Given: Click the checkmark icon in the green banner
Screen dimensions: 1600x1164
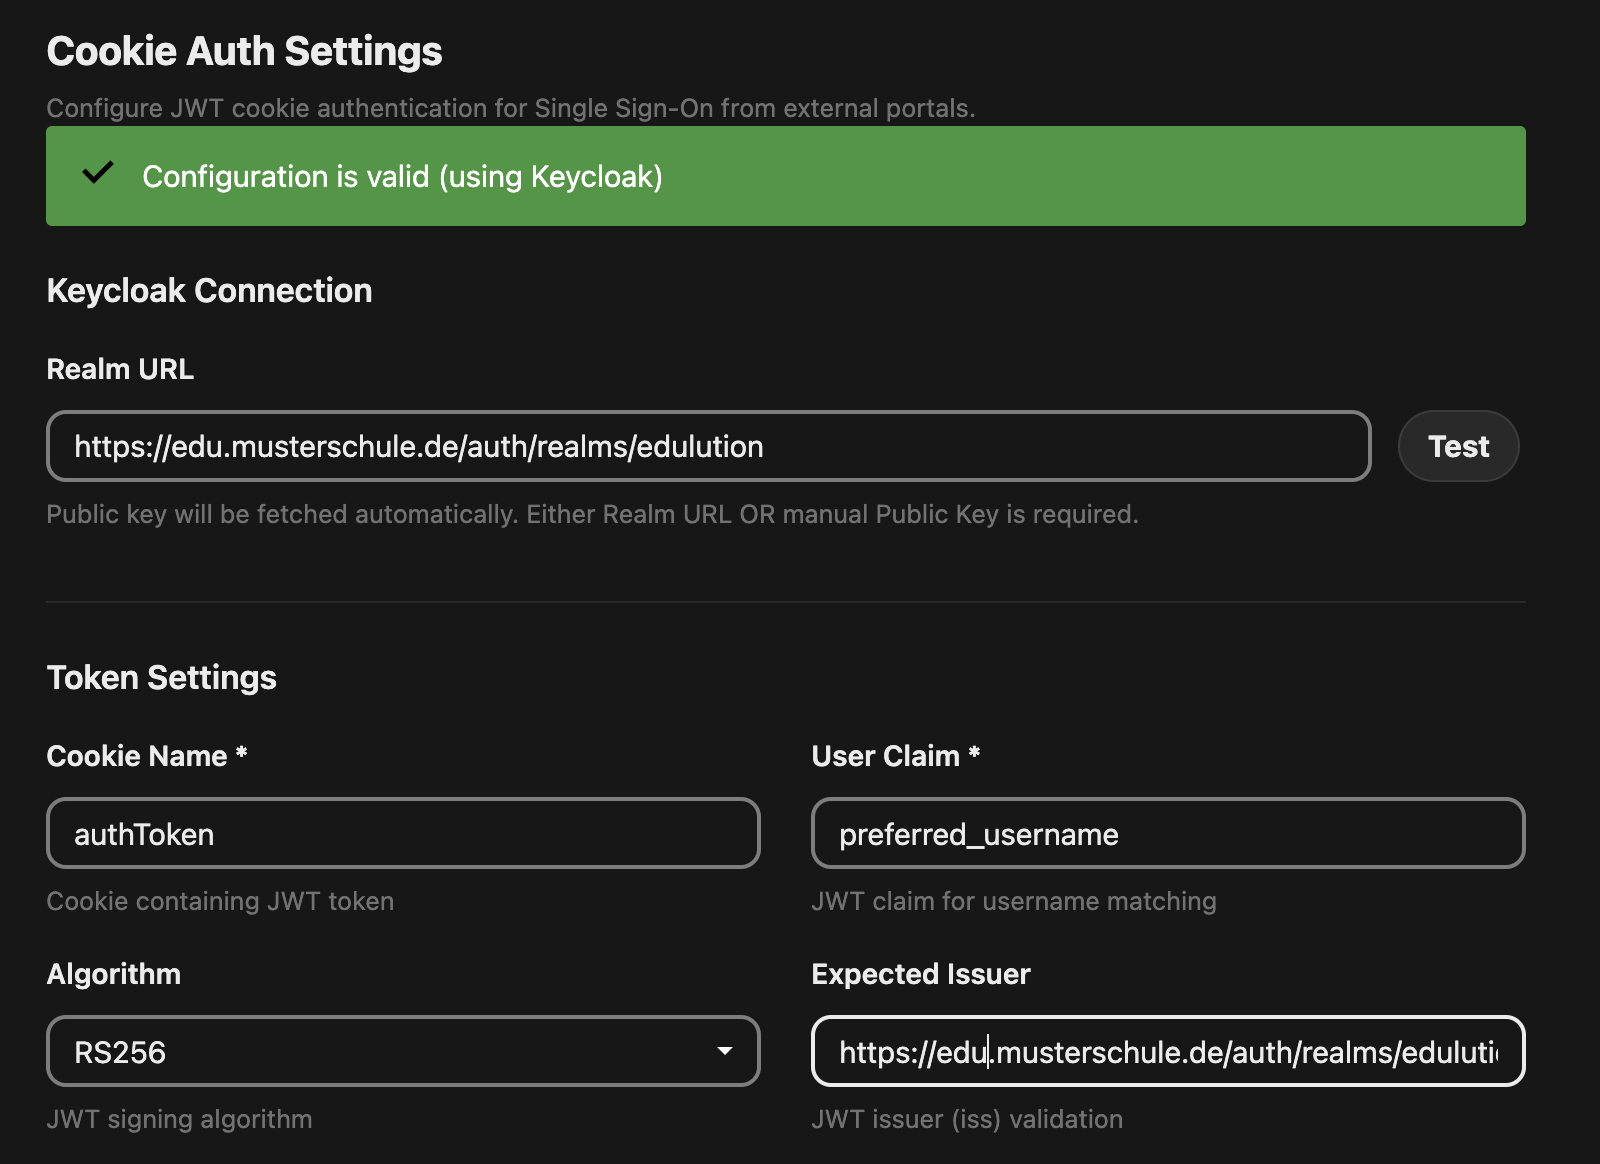Looking at the screenshot, I should tap(98, 173).
